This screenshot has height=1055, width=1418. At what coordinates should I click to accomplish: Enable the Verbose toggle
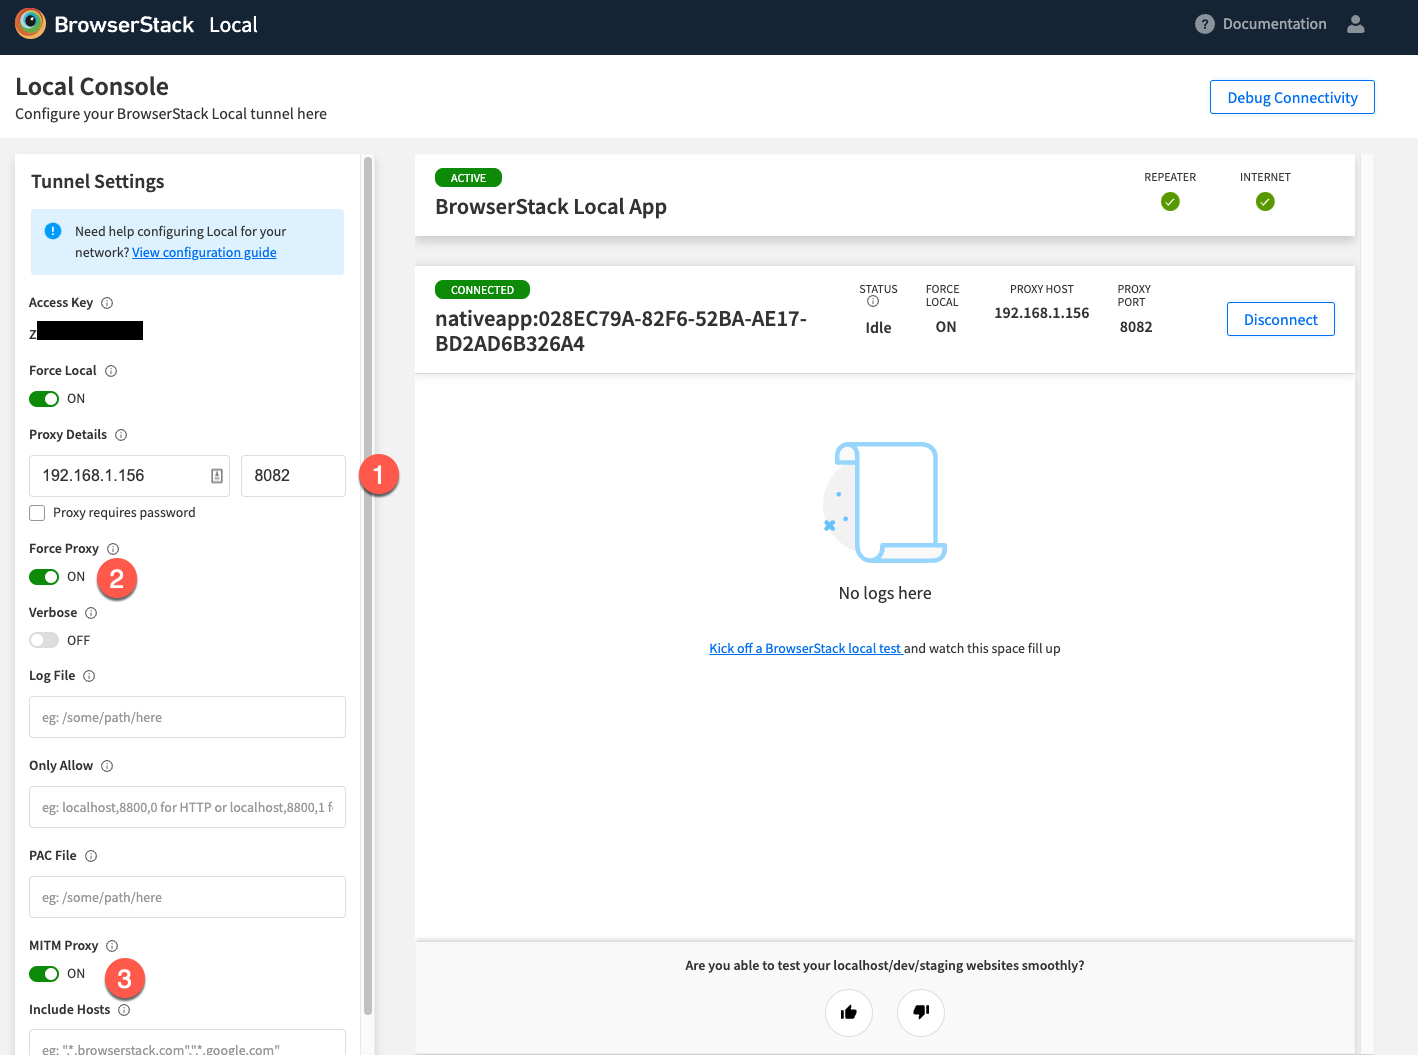click(44, 640)
